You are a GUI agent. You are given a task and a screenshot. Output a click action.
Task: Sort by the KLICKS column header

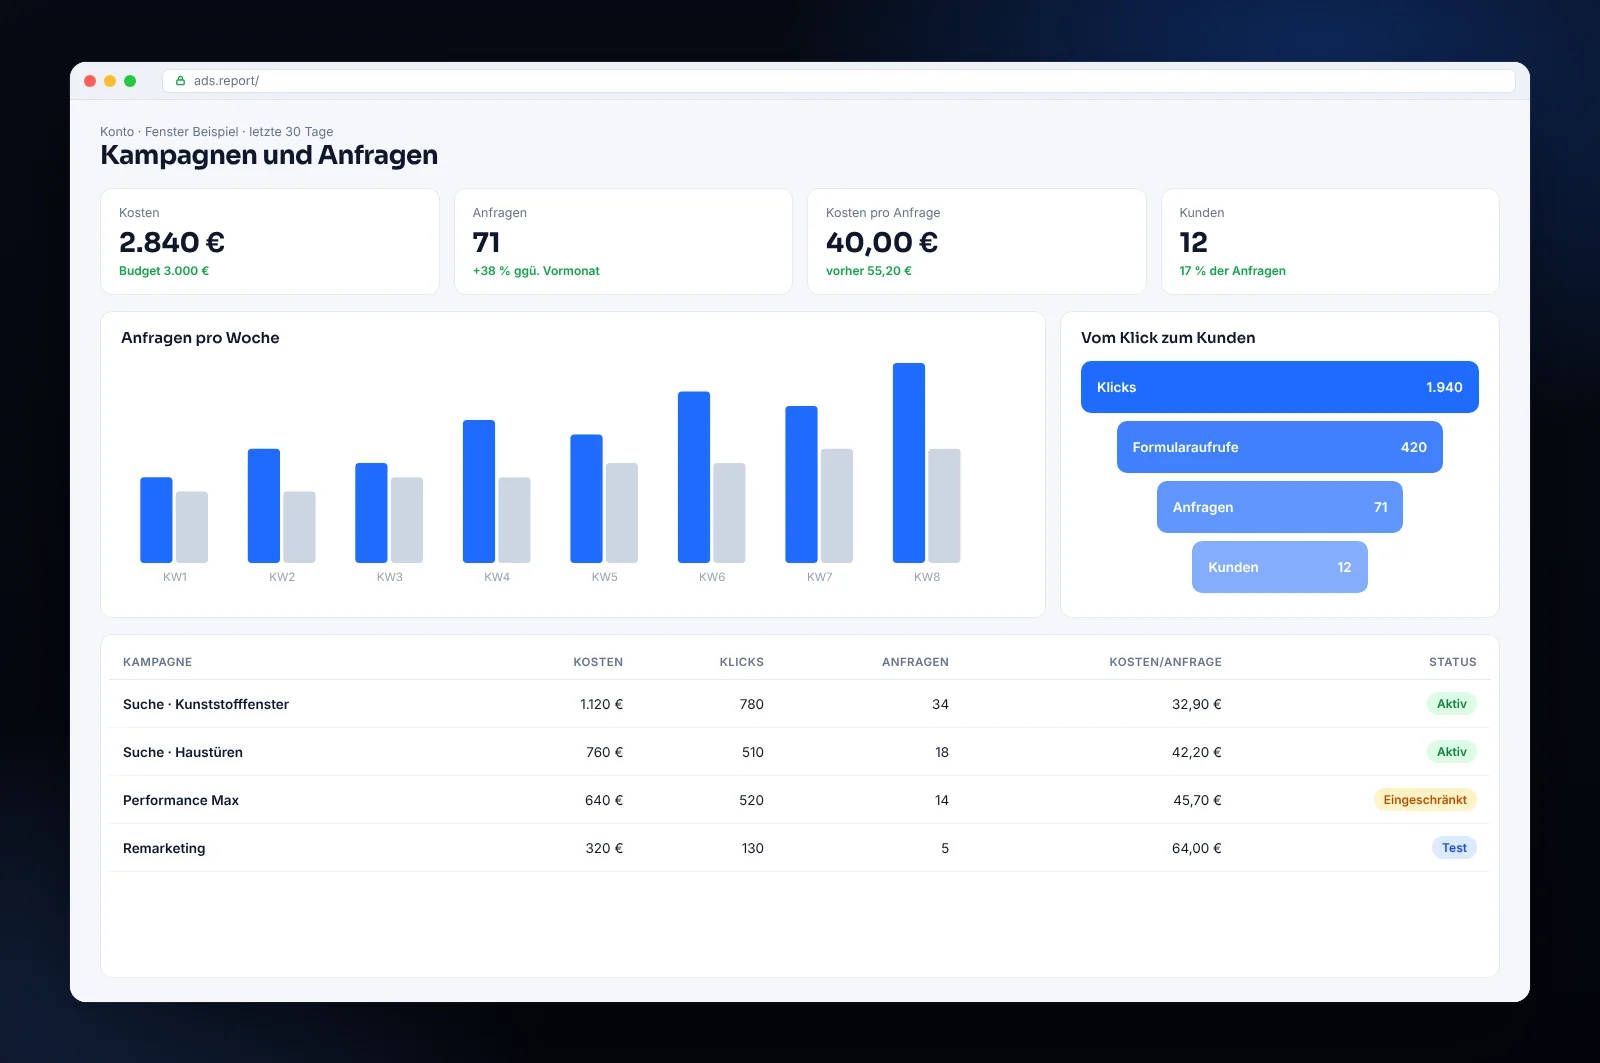[x=741, y=662]
